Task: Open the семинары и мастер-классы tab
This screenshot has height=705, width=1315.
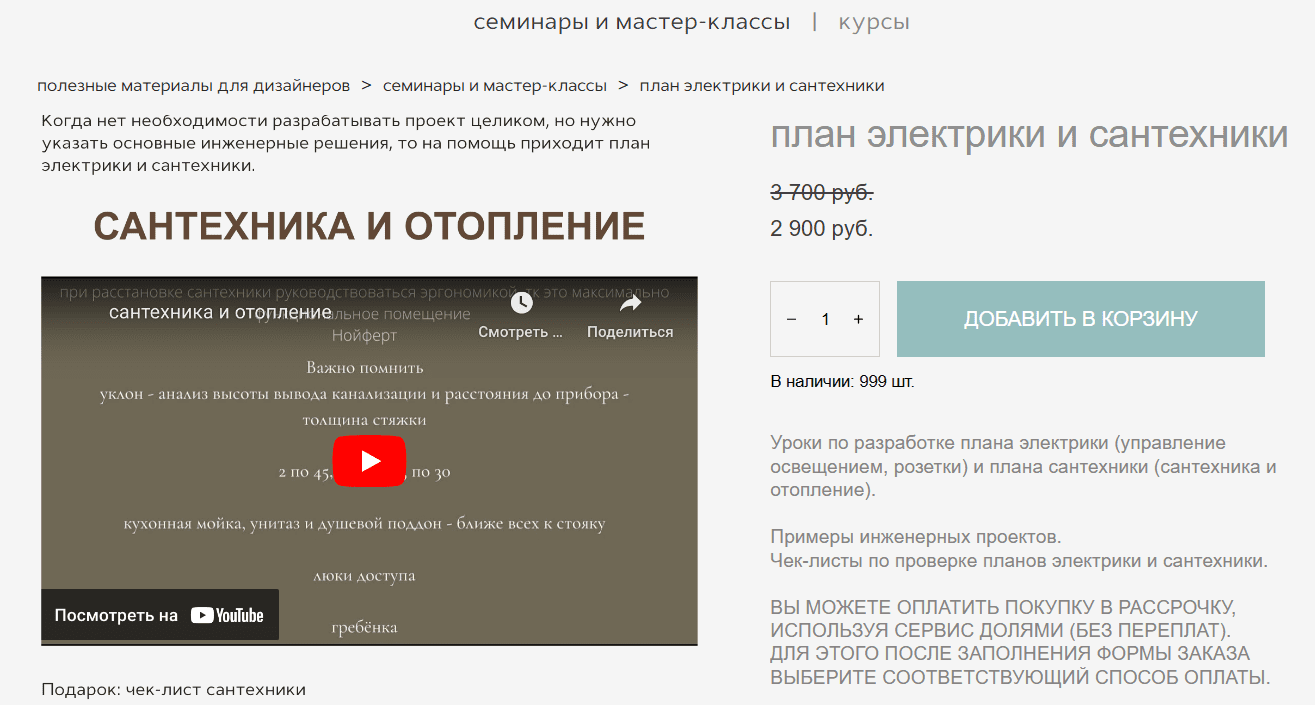Action: pos(632,21)
